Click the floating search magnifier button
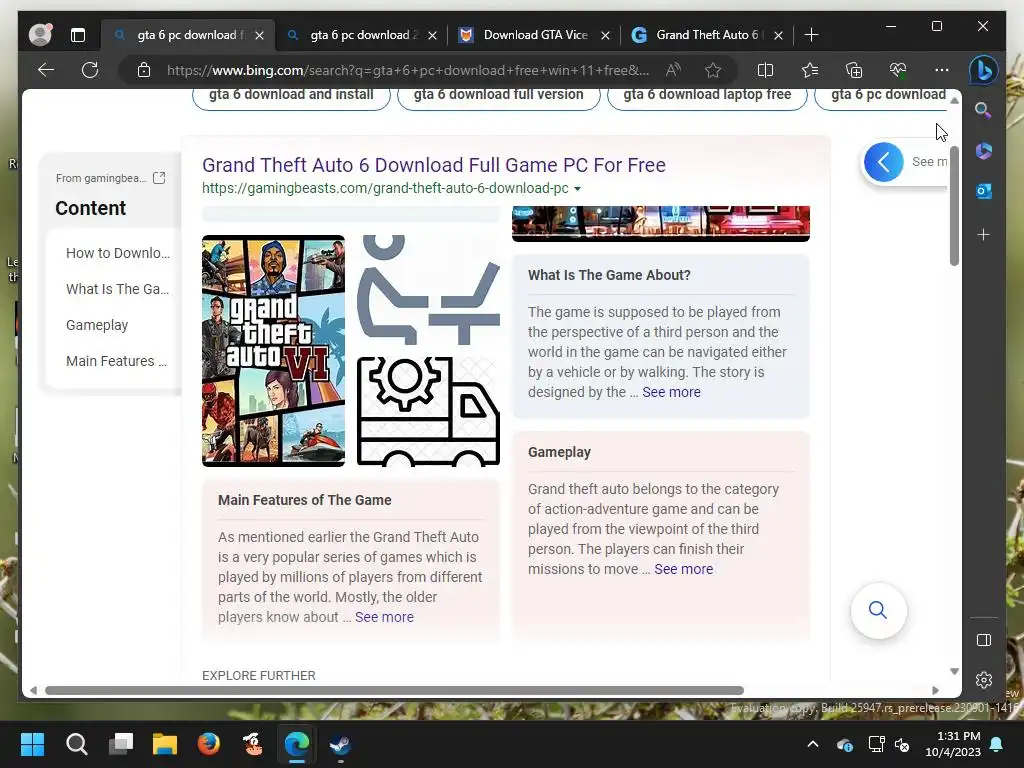 (x=878, y=611)
